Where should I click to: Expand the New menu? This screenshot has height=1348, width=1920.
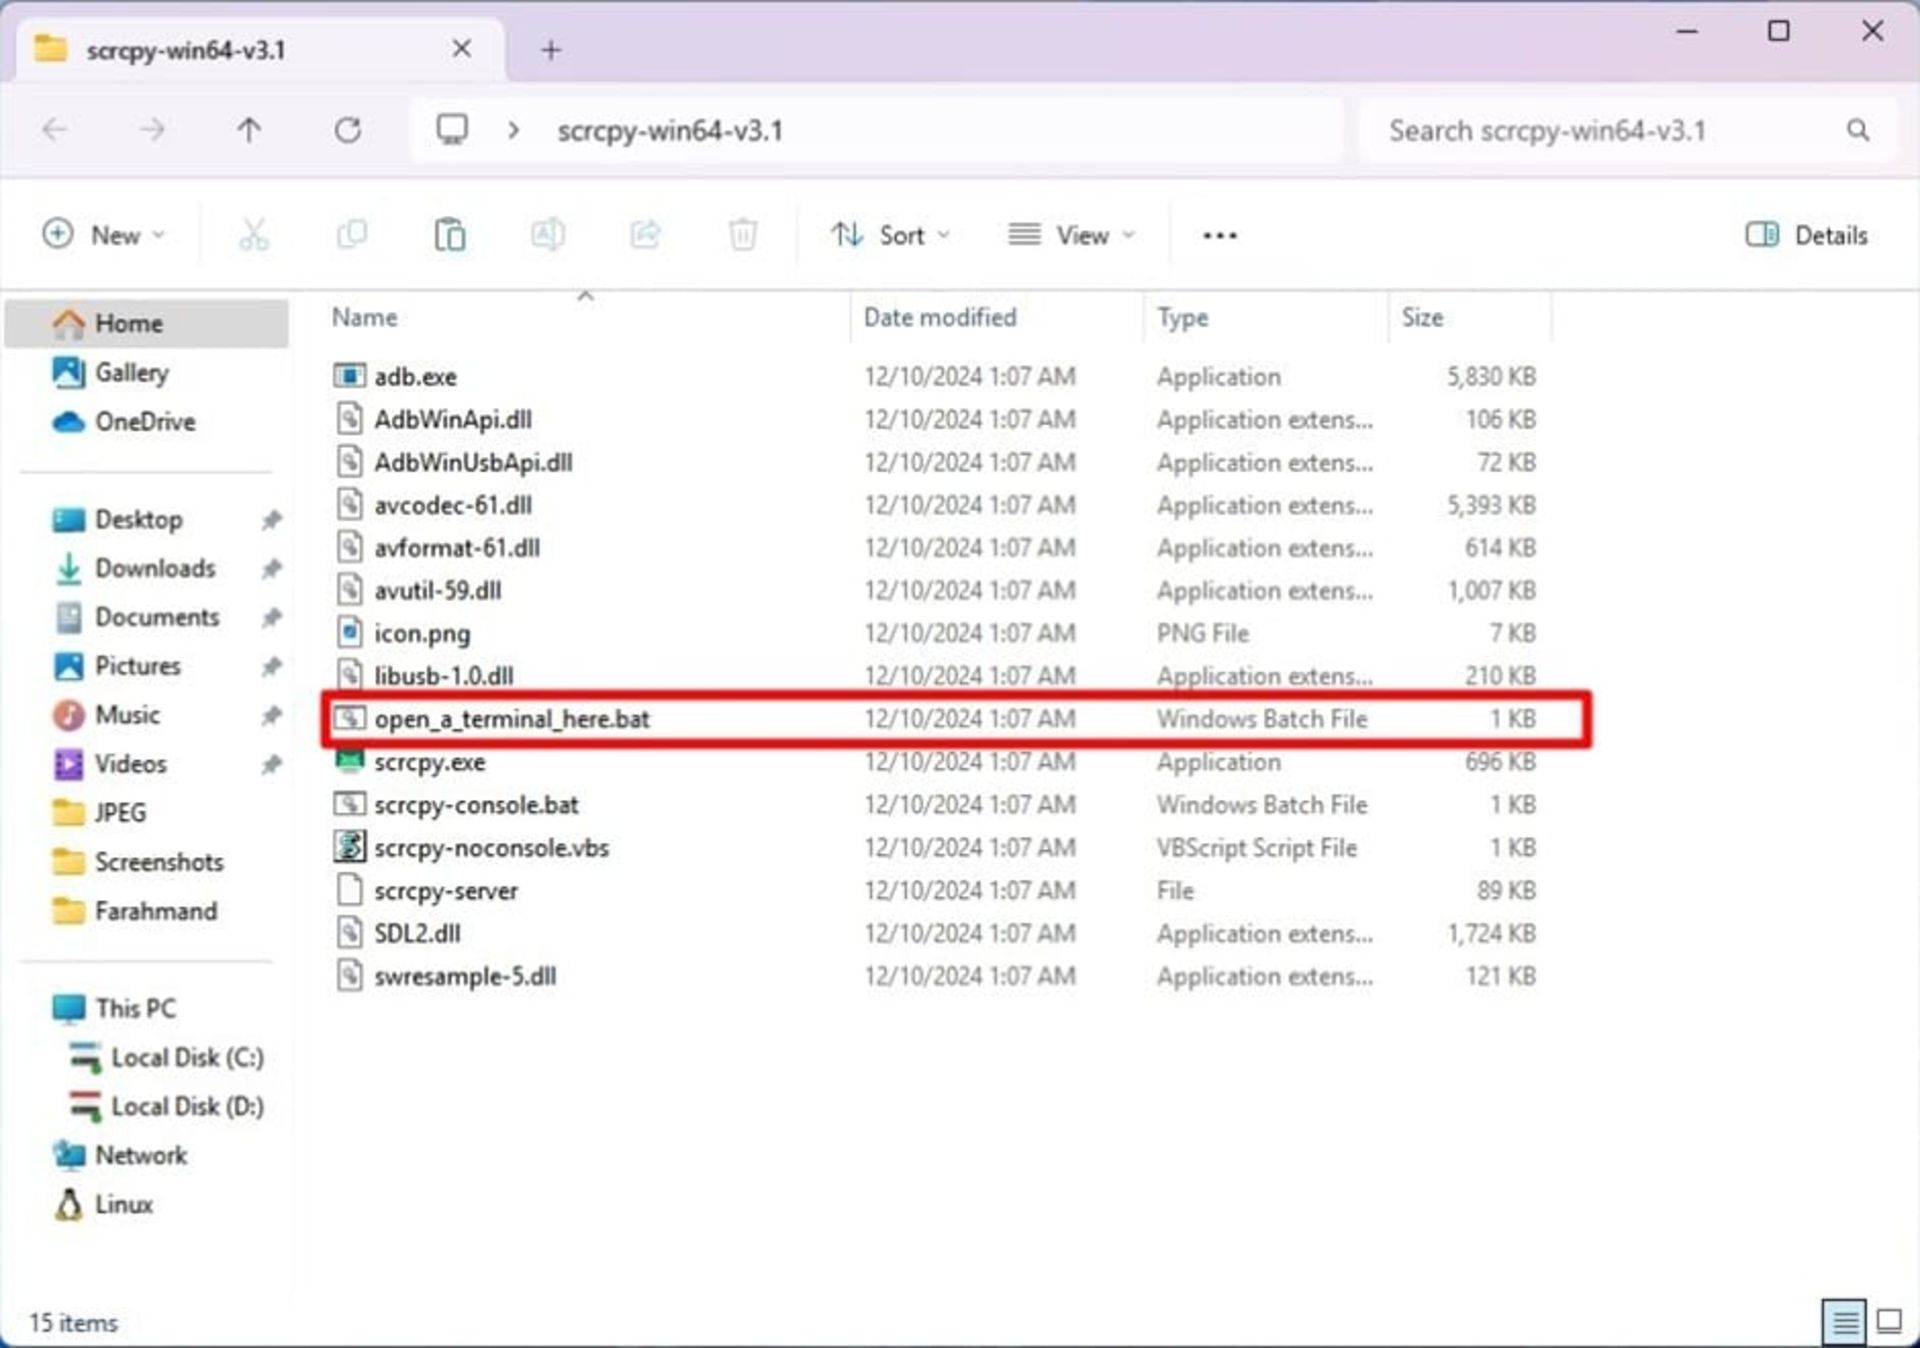(105, 235)
